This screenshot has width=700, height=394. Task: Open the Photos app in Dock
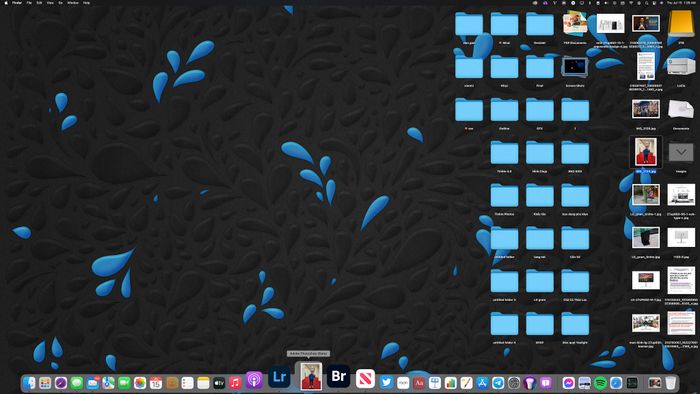pos(140,383)
